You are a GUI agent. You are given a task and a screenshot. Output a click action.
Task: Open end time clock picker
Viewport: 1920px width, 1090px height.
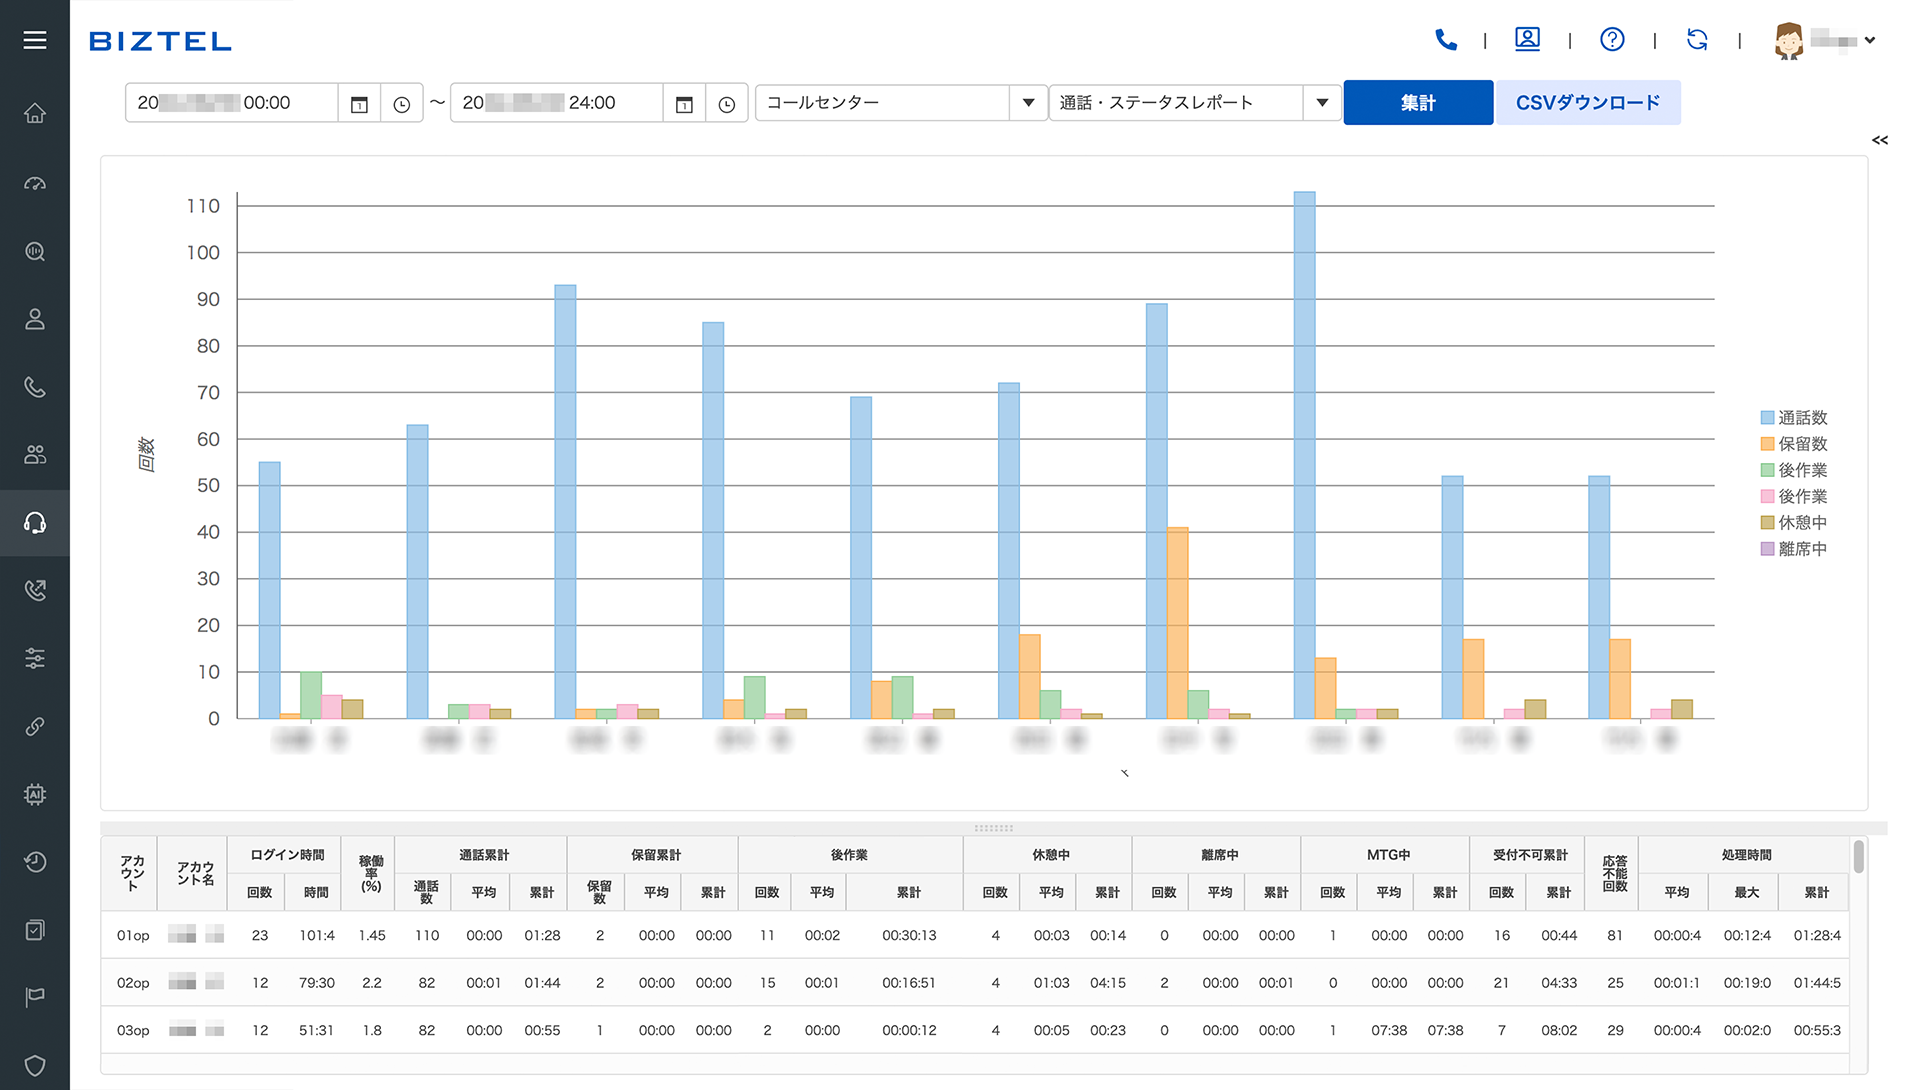click(726, 103)
